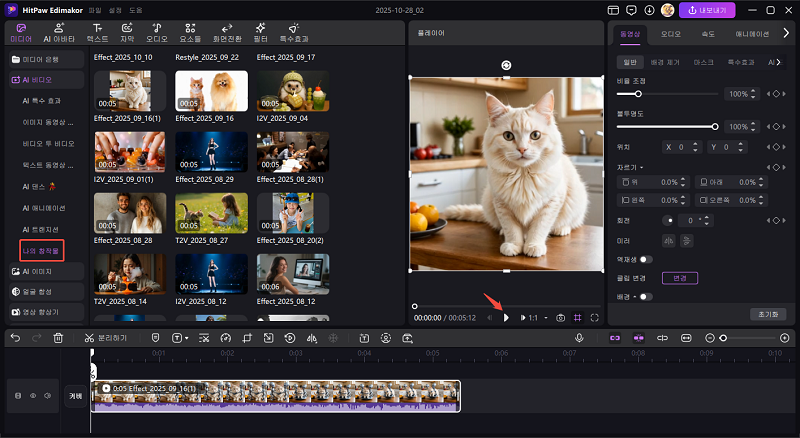The image size is (800, 438).
Task: Click the trash delete icon in timeline toolbar
Action: [x=58, y=338]
